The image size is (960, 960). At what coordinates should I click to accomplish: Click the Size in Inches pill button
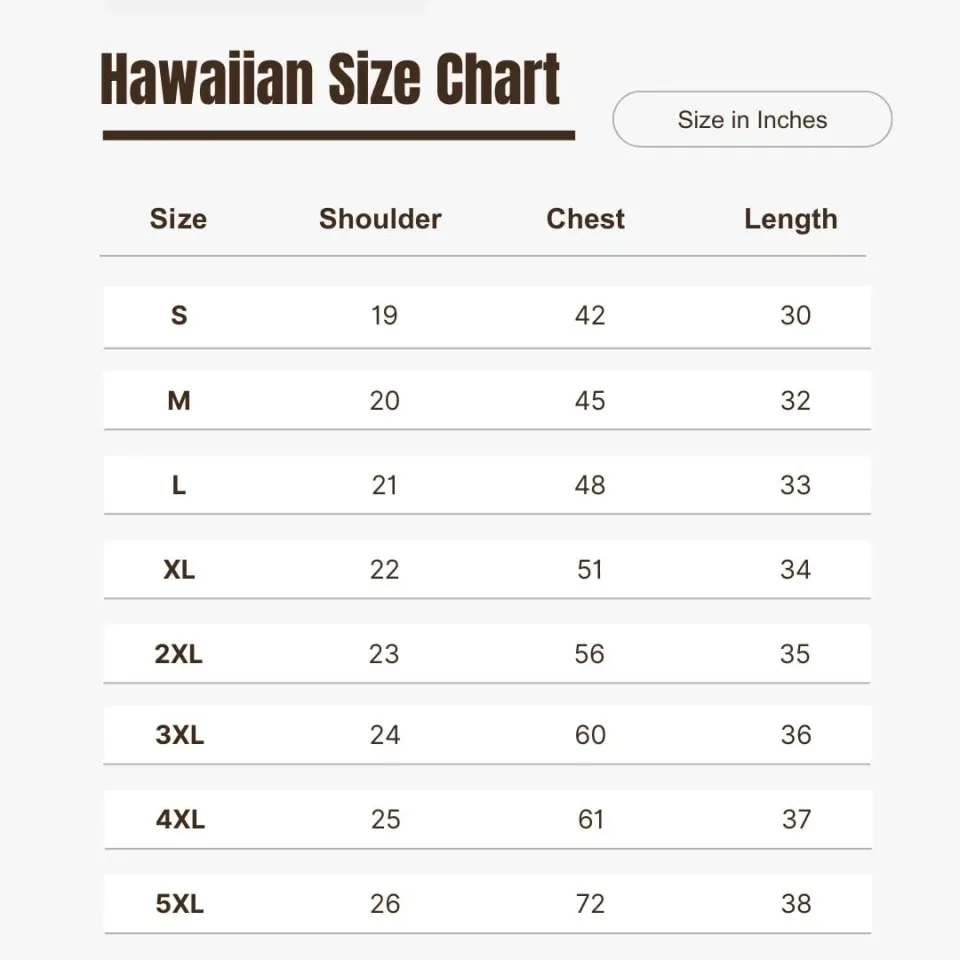click(x=752, y=120)
